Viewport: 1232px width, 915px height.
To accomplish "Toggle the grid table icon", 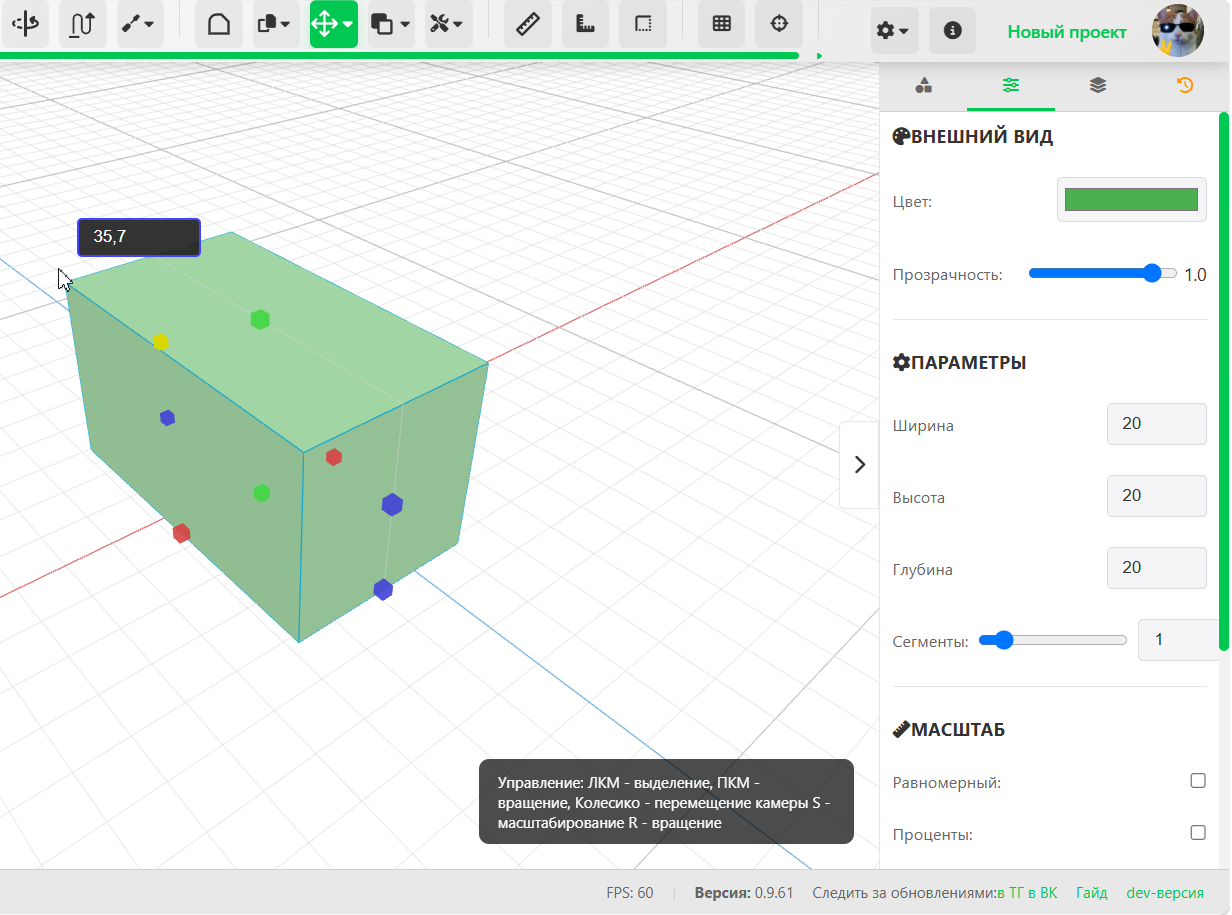I will (x=721, y=24).
